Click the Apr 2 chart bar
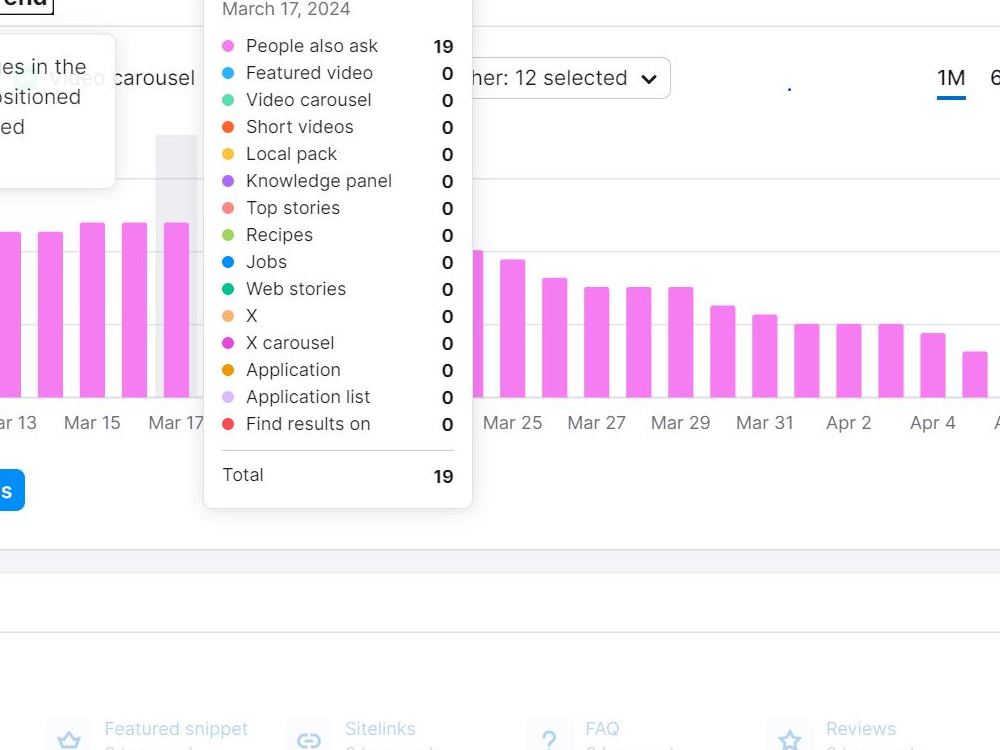The width and height of the screenshot is (1000, 750). coord(849,361)
